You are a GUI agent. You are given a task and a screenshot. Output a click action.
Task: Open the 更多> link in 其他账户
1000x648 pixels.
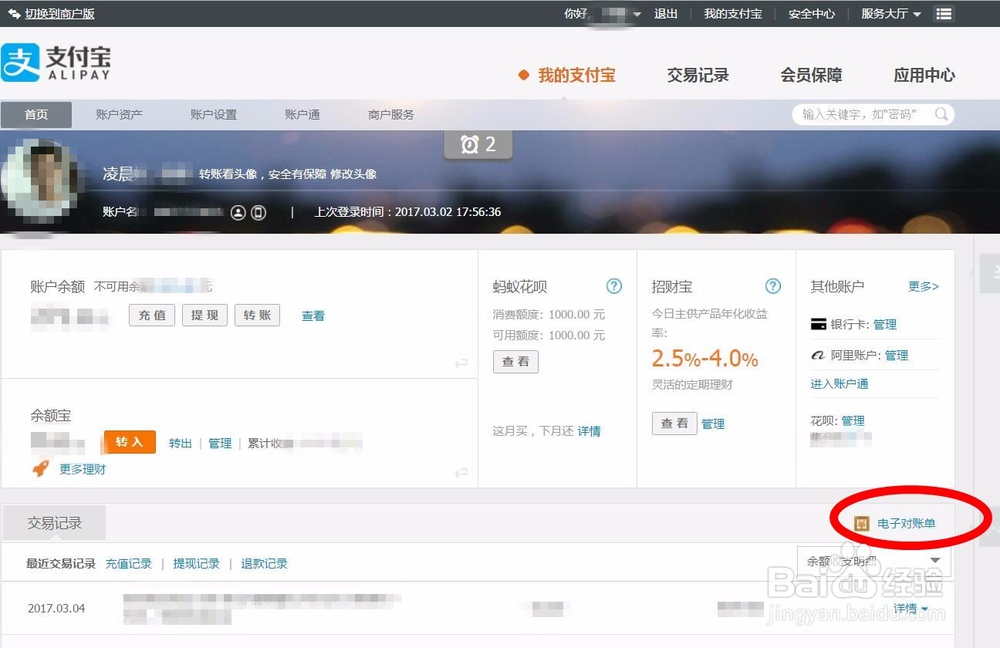[923, 286]
